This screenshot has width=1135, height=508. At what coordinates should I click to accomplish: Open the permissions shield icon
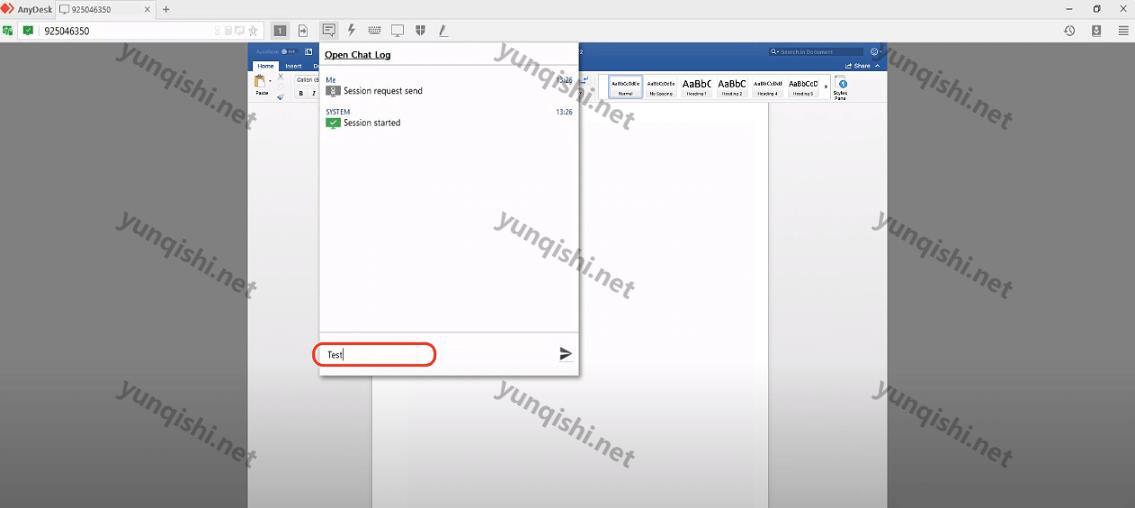tap(421, 30)
